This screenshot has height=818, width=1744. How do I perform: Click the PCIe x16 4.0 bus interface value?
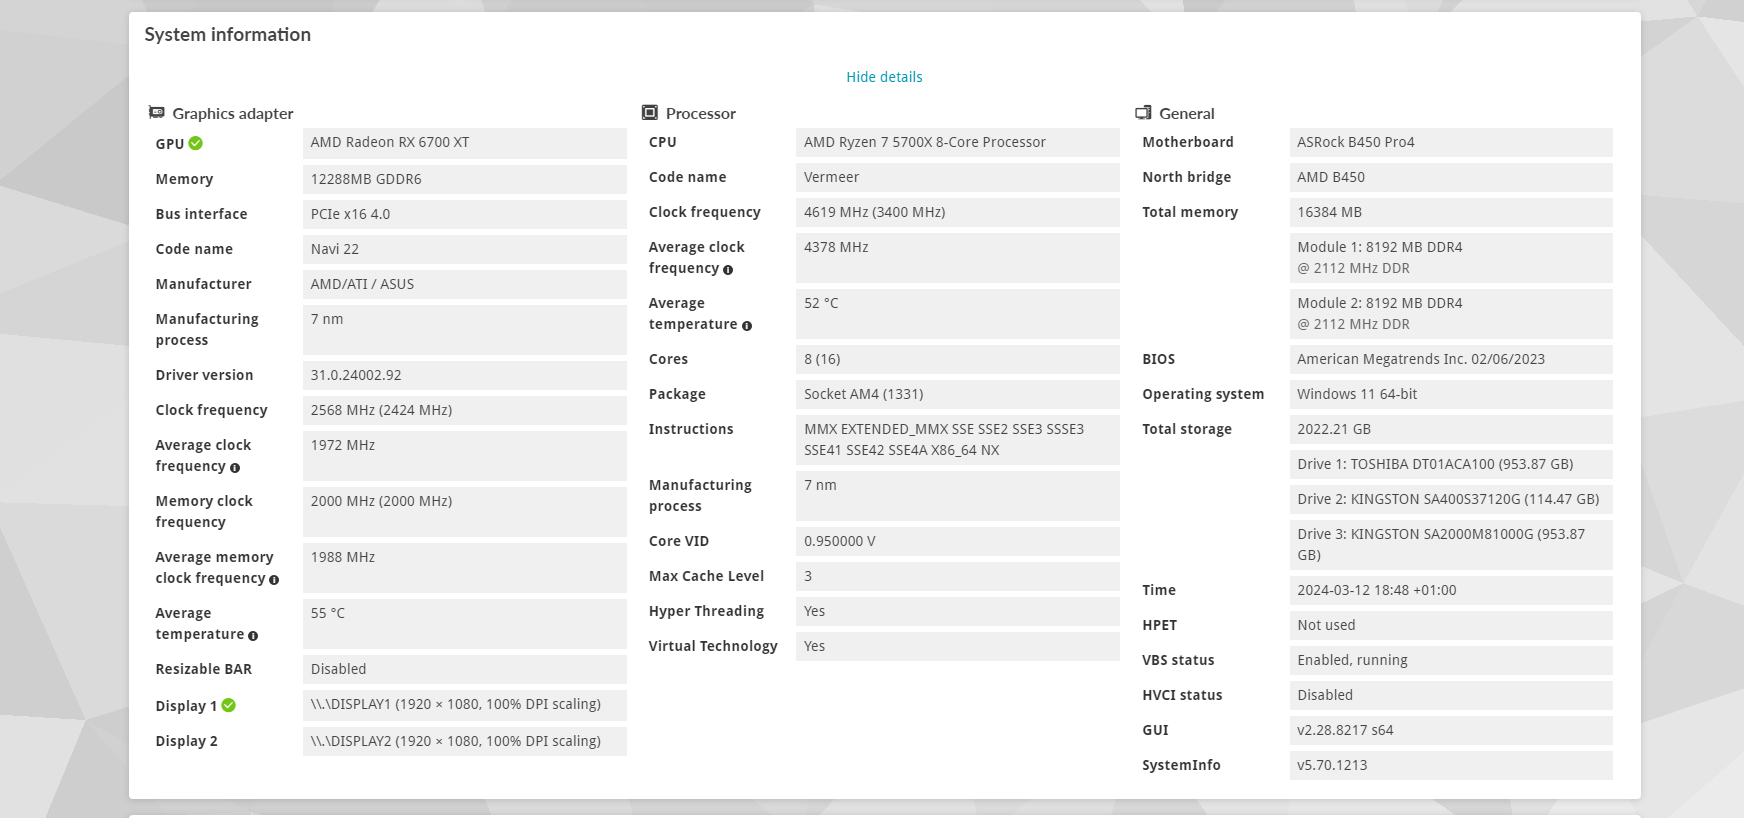[465, 214]
